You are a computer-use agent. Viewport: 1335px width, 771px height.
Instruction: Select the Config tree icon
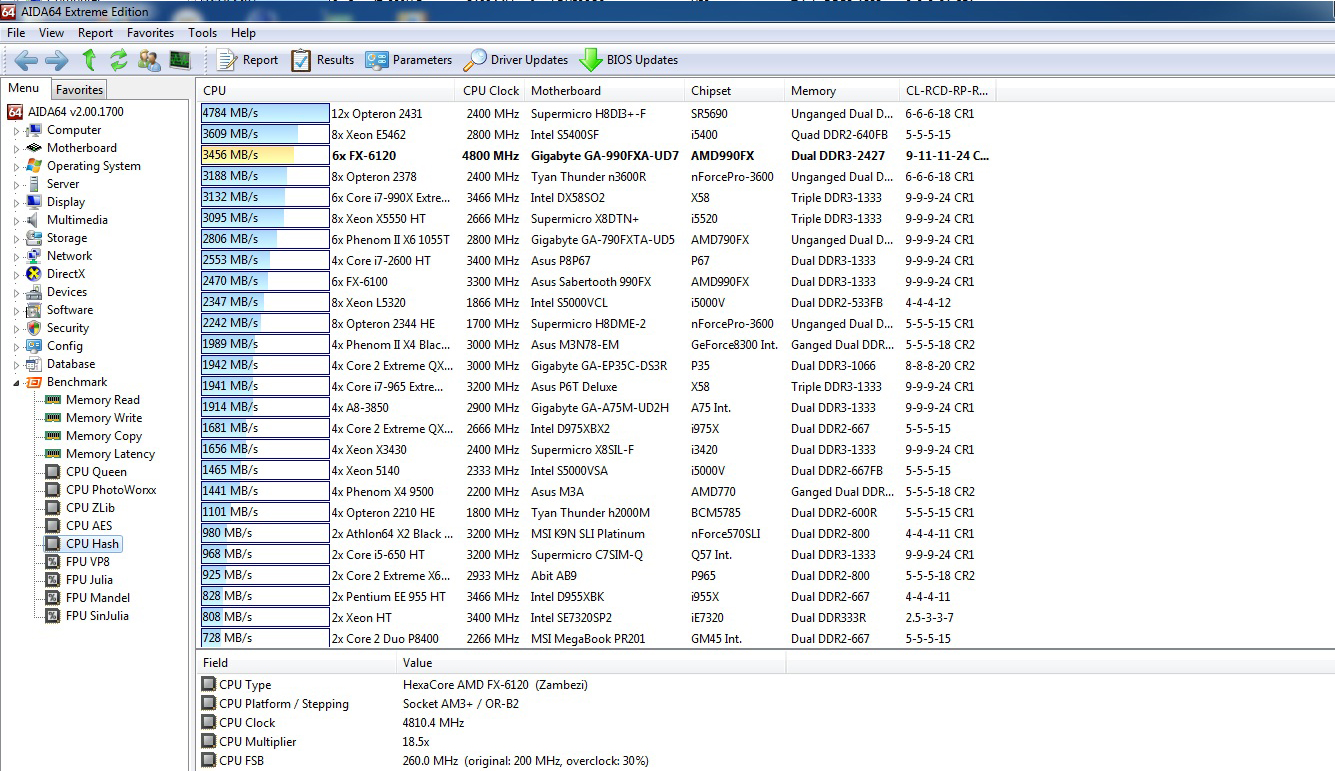pyautogui.click(x=34, y=346)
